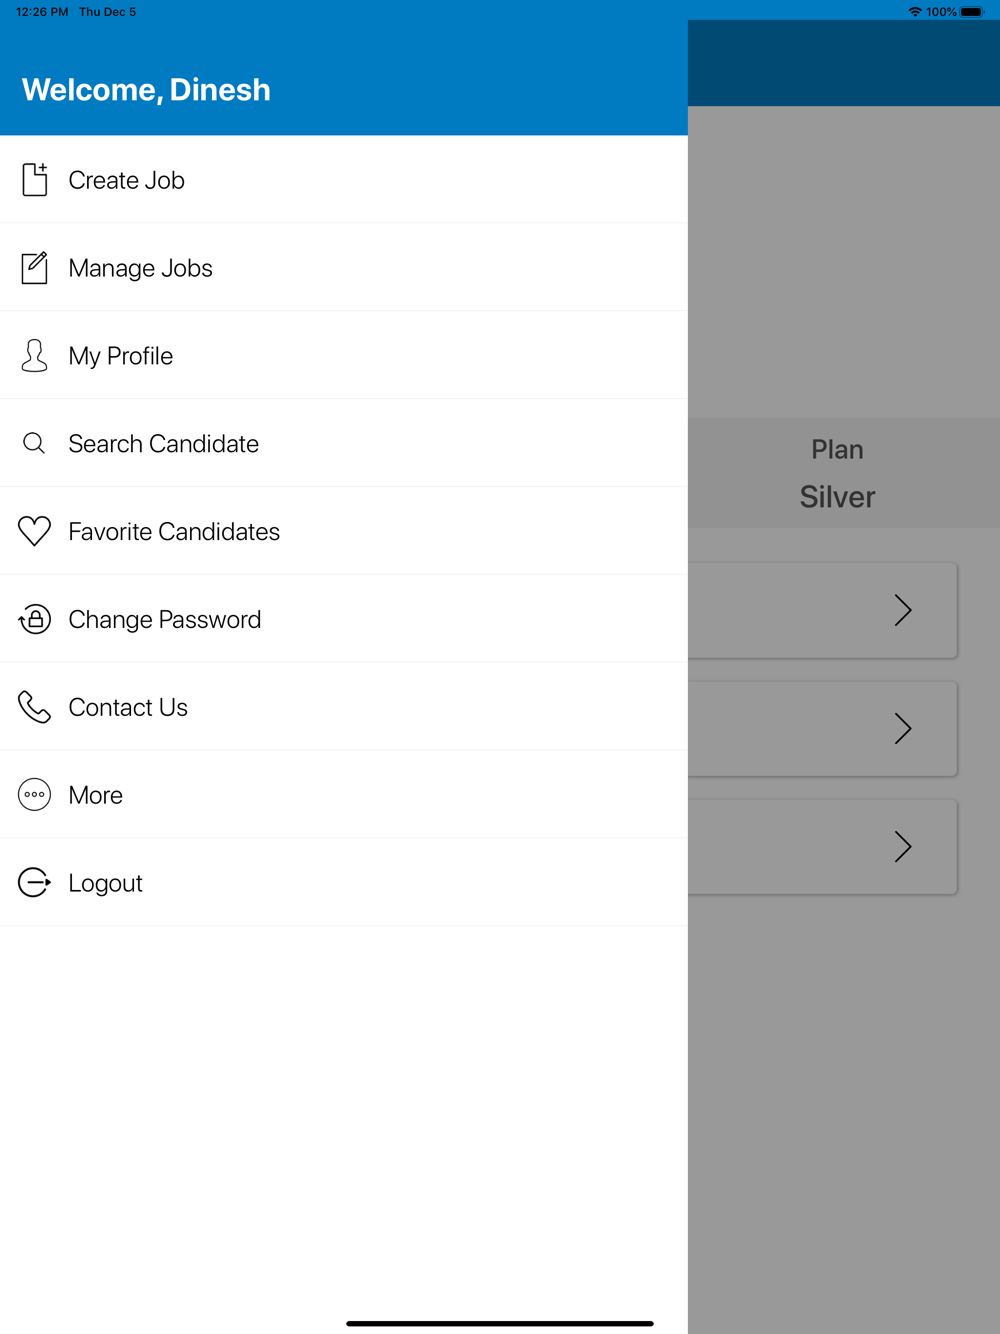Go to My Profile menu entry

(x=121, y=357)
